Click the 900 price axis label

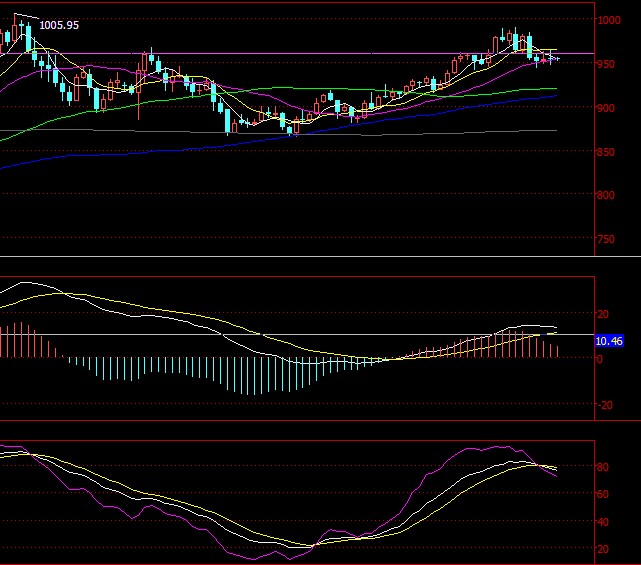605,108
